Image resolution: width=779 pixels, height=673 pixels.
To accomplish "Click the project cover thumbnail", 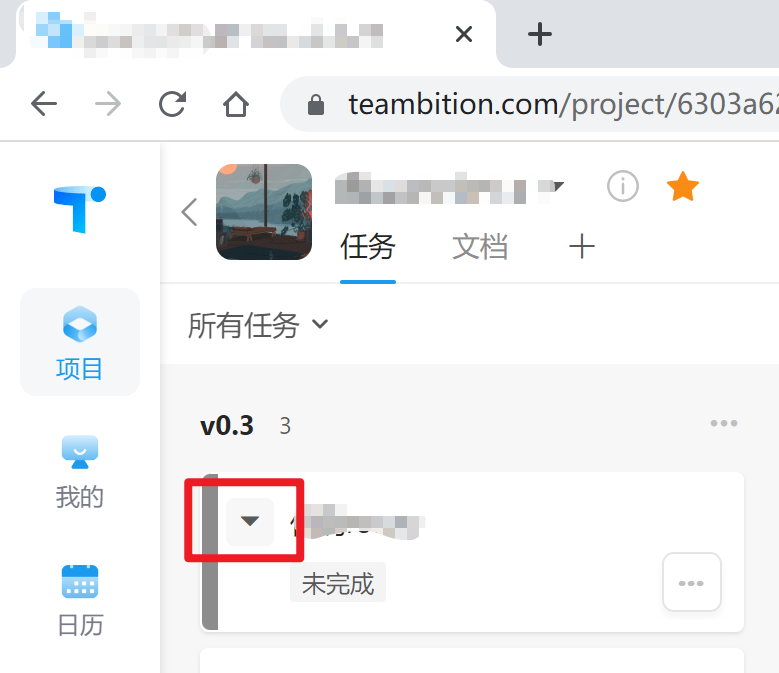I will click(x=264, y=212).
